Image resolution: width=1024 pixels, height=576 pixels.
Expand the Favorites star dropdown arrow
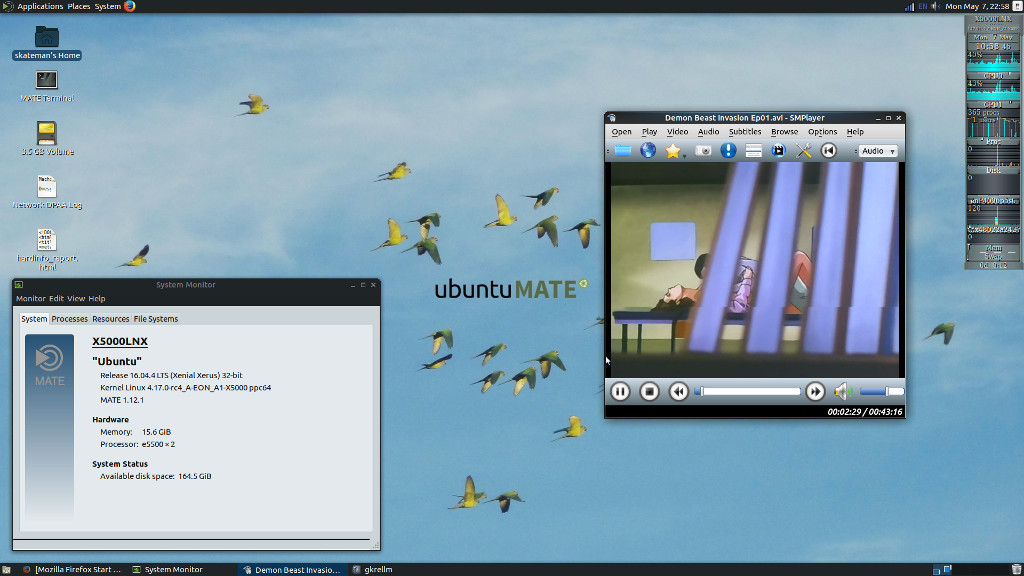pyautogui.click(x=684, y=155)
